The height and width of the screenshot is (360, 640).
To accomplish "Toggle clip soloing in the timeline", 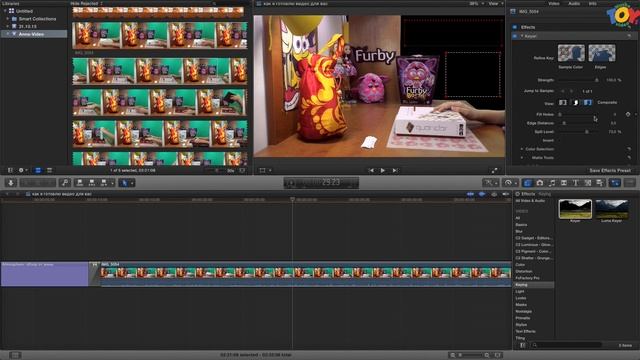I will point(494,194).
